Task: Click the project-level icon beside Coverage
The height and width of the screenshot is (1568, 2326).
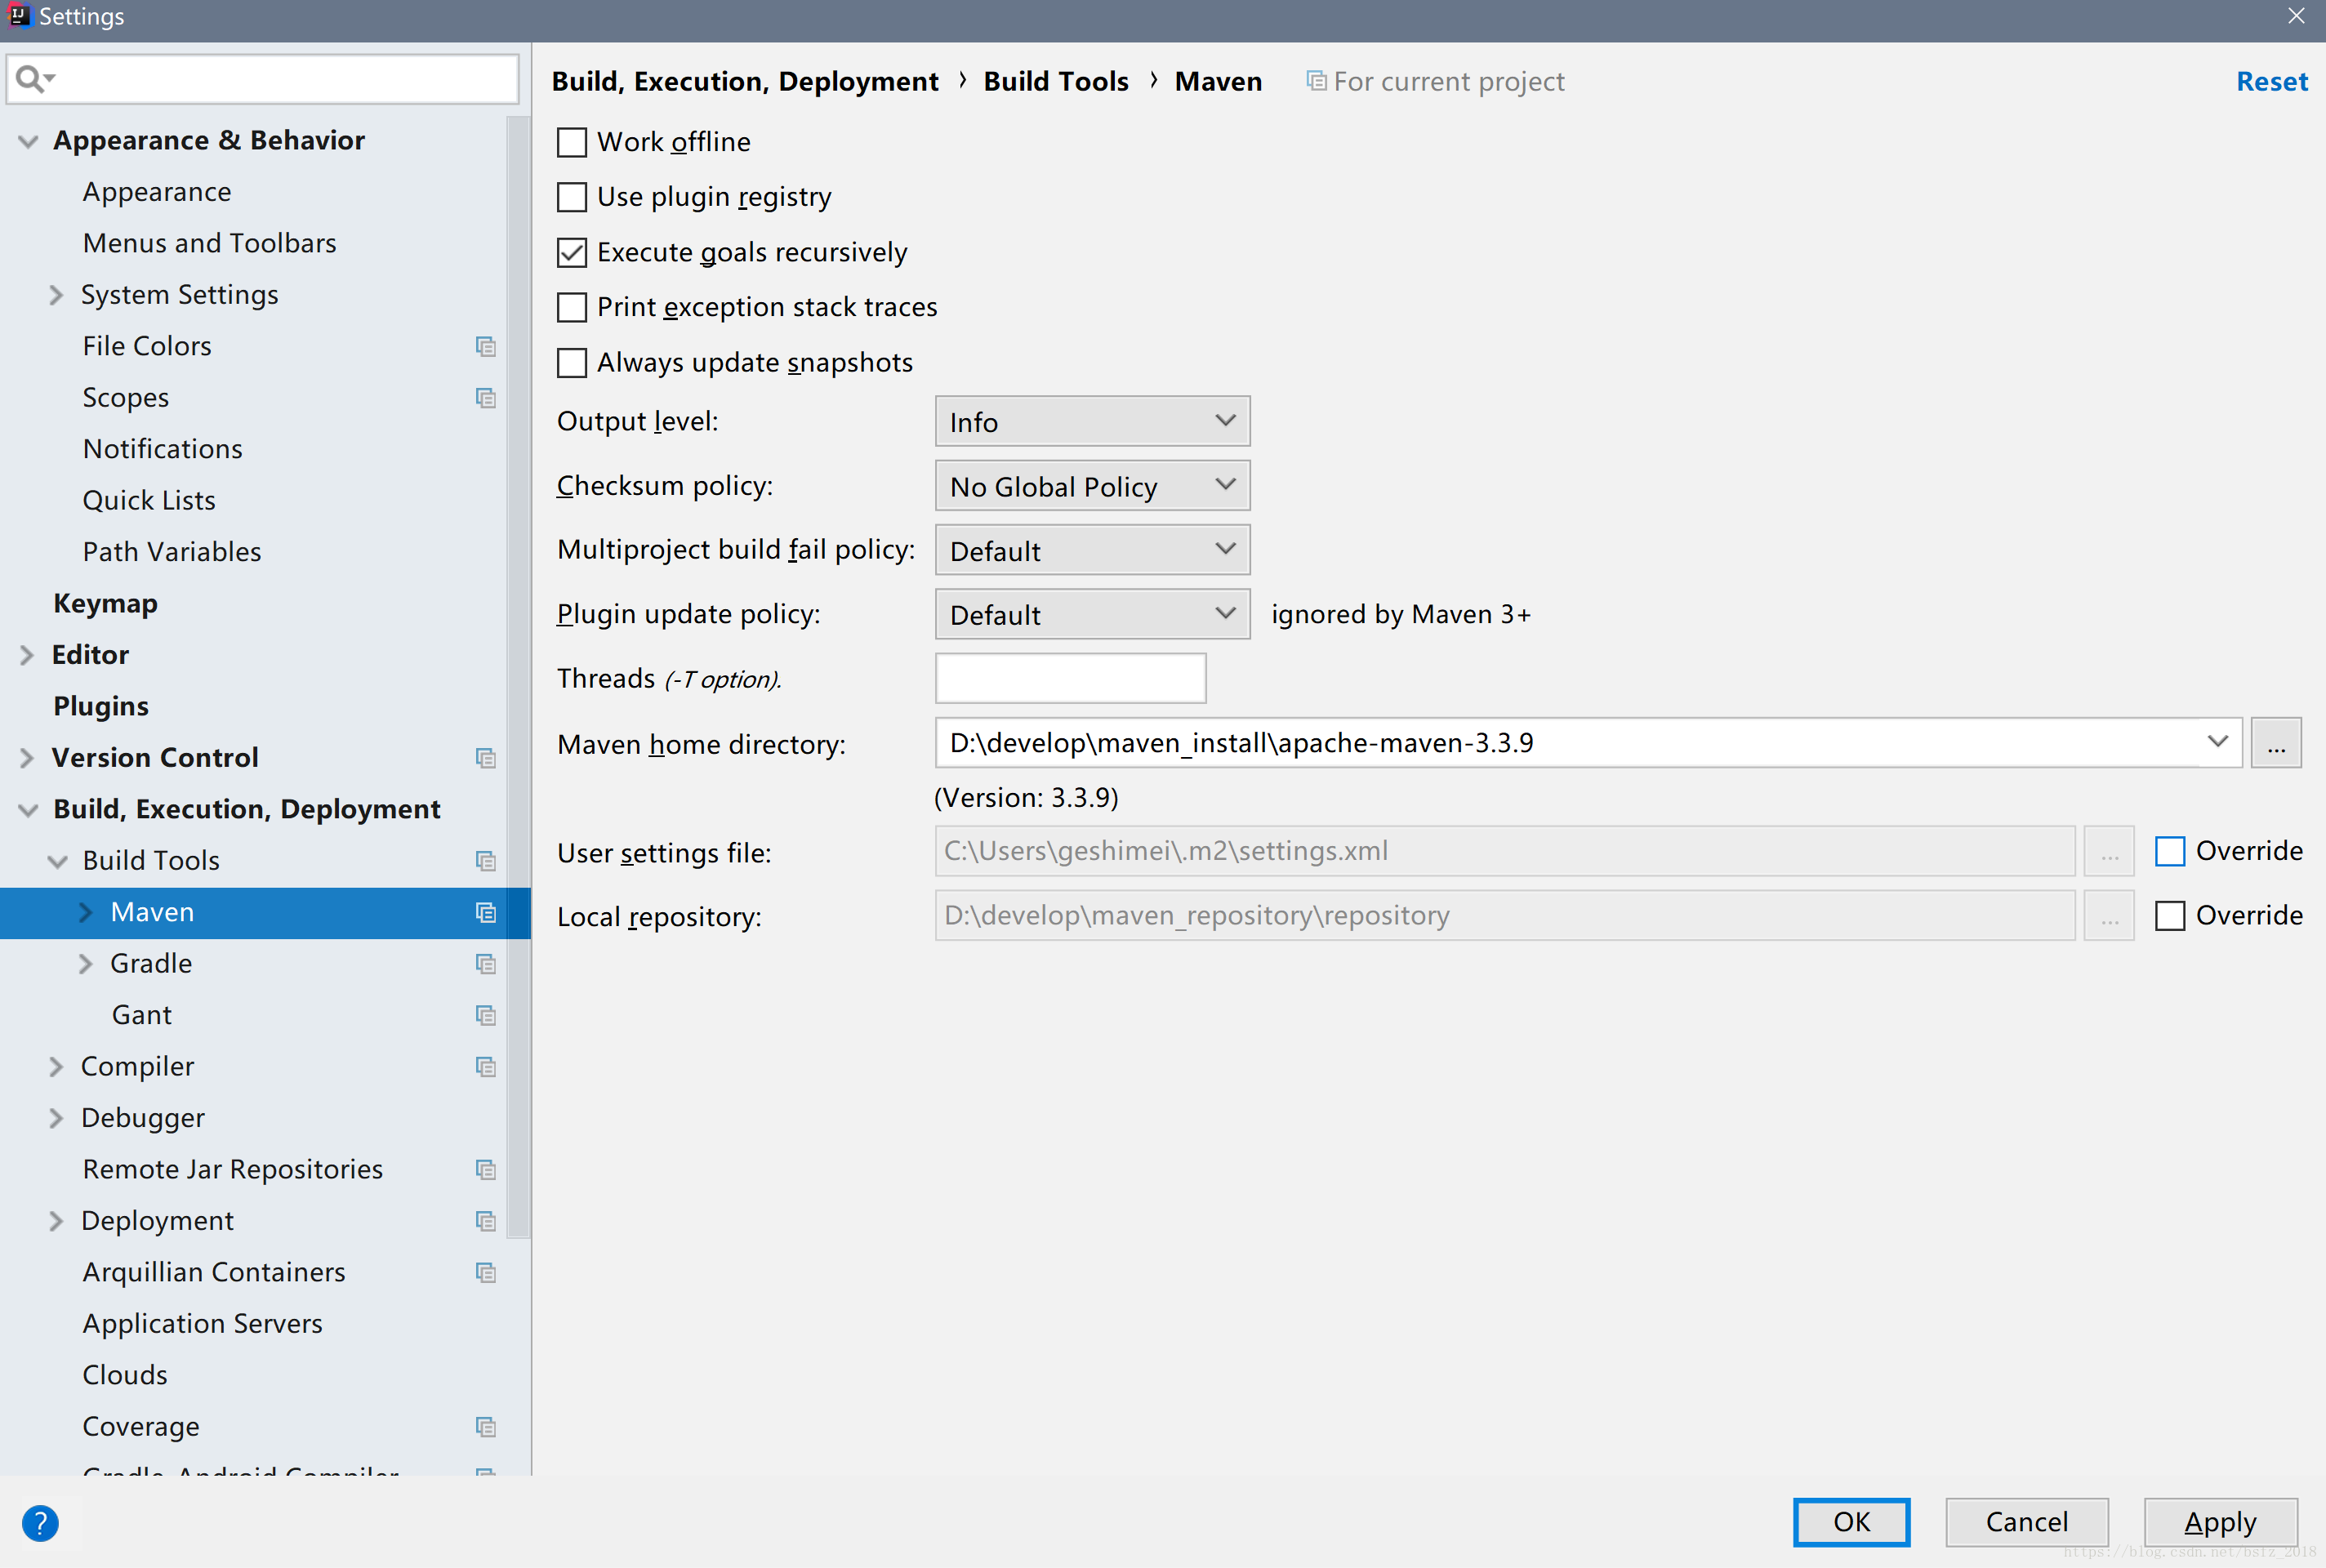Action: point(486,1427)
